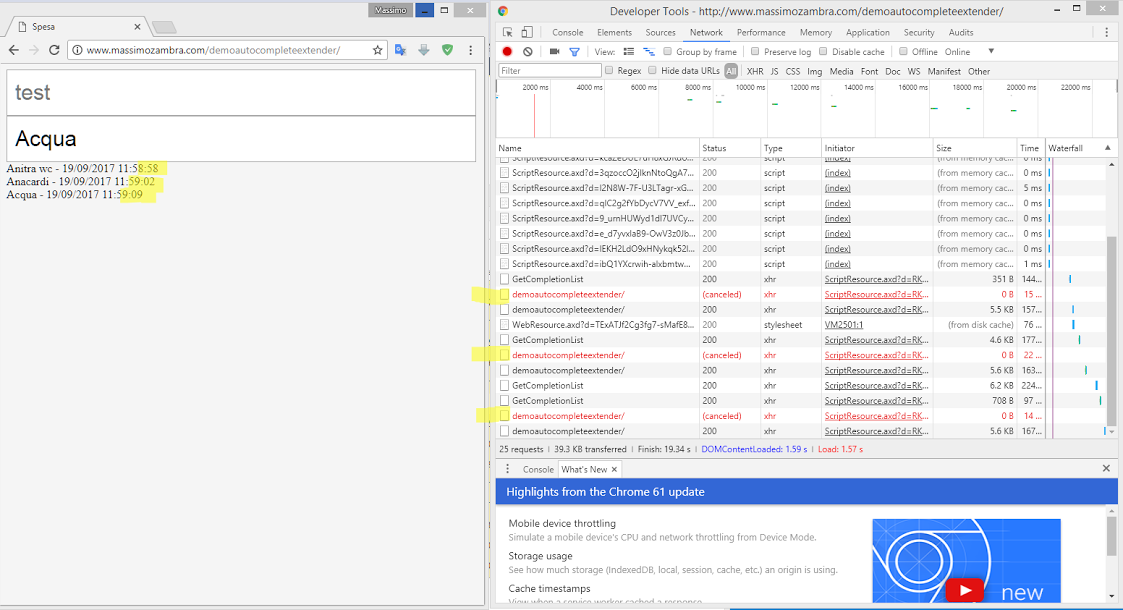Stop recording with the red record button
Viewport: 1123px width, 610px height.
point(507,51)
